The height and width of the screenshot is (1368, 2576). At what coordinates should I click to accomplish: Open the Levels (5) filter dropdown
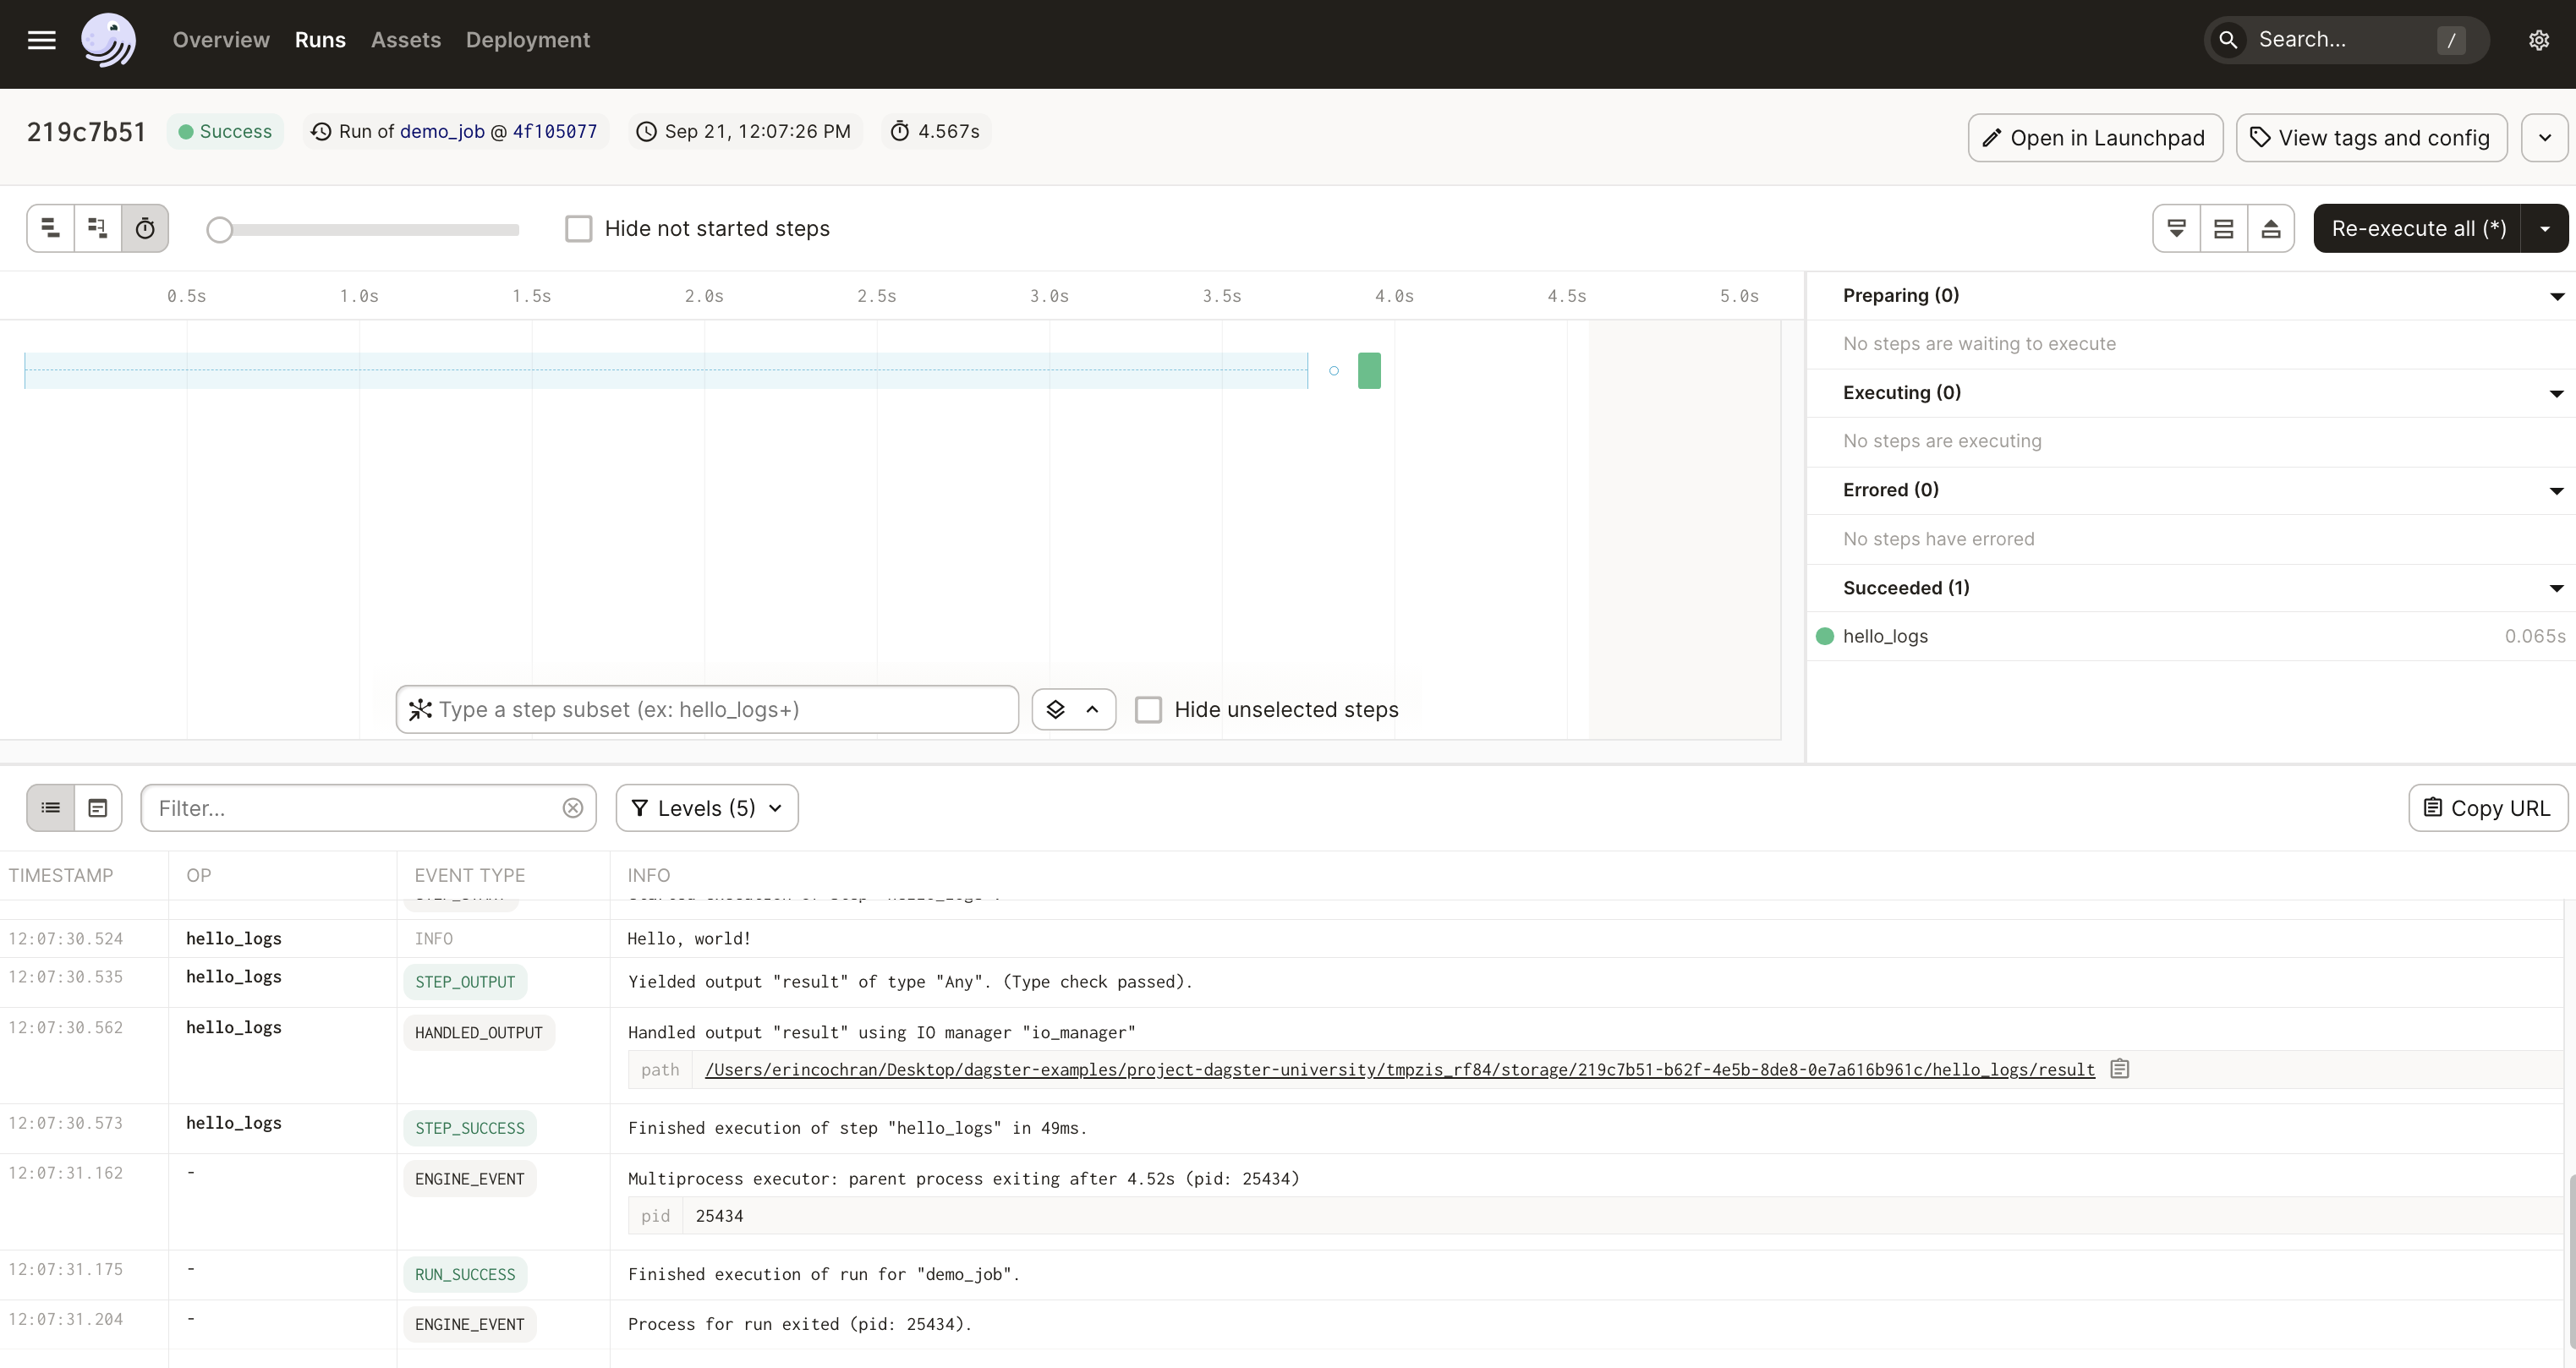[706, 808]
